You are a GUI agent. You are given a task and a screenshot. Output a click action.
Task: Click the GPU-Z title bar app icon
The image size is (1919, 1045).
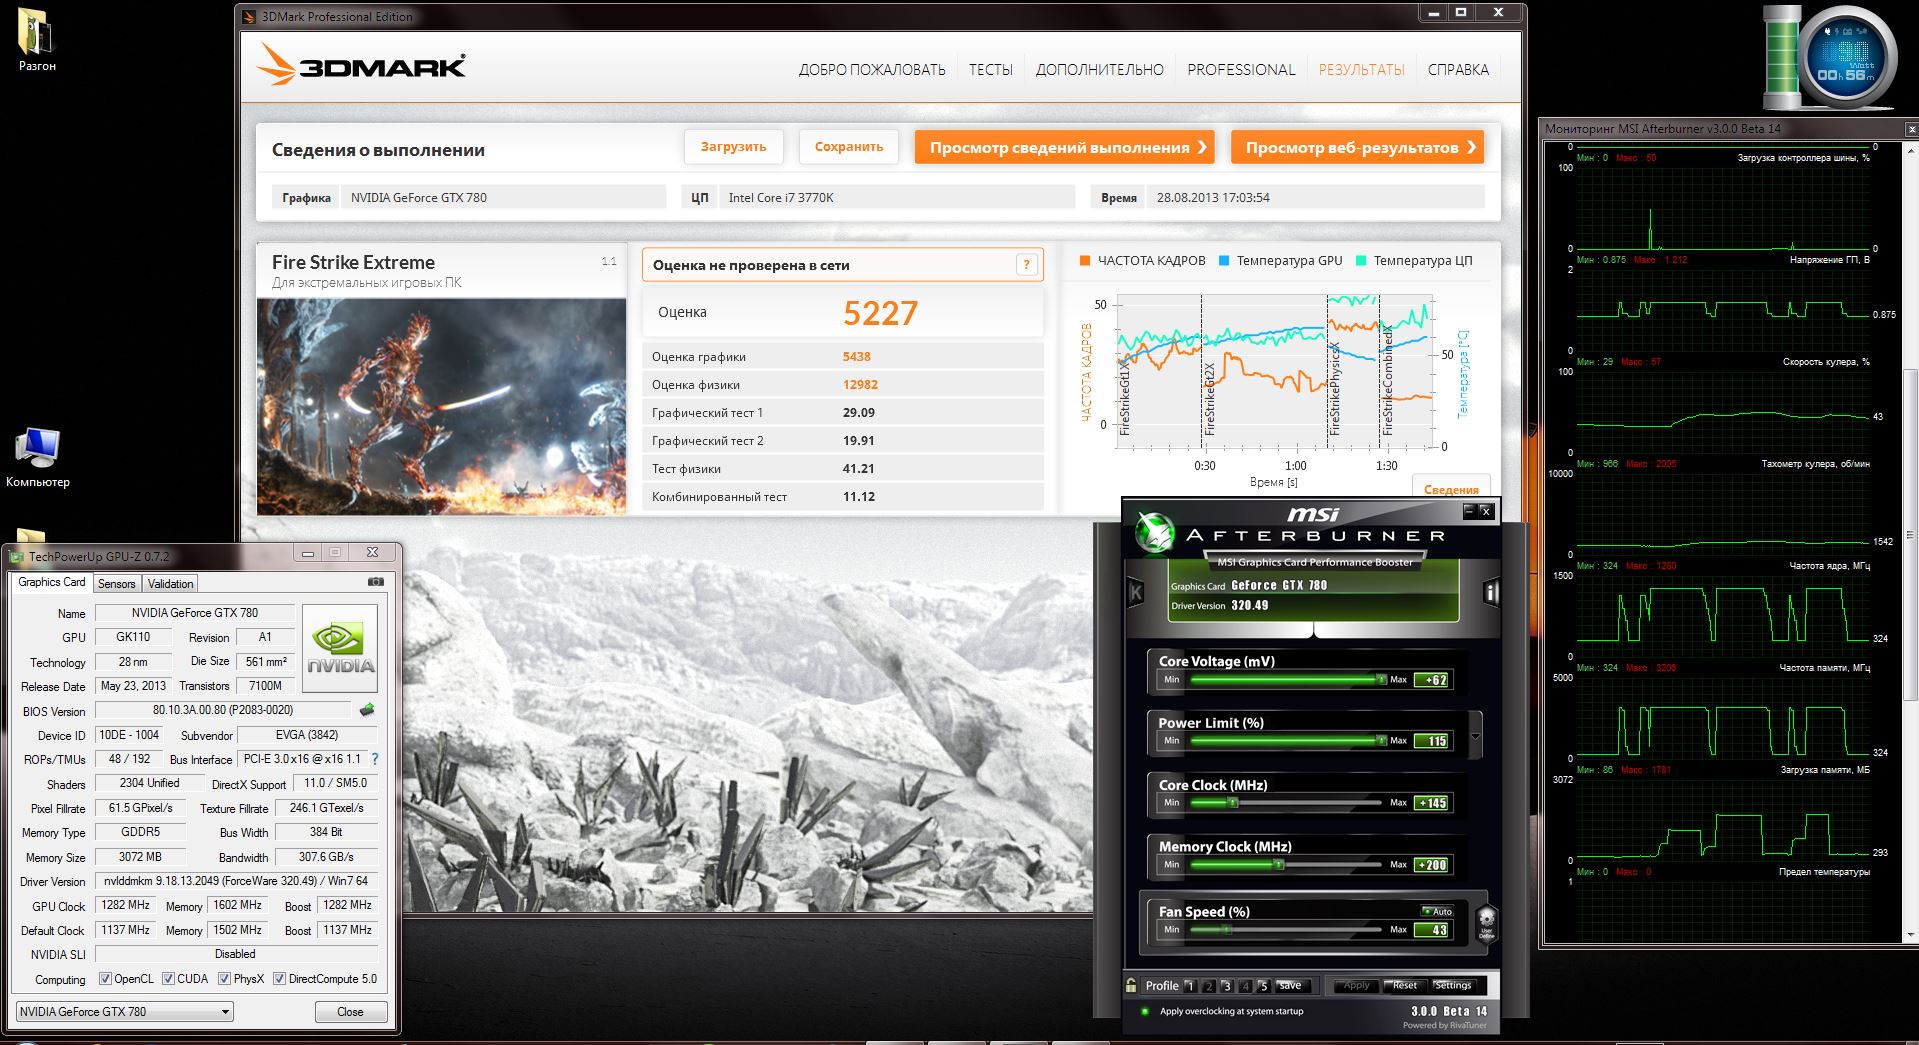16,556
